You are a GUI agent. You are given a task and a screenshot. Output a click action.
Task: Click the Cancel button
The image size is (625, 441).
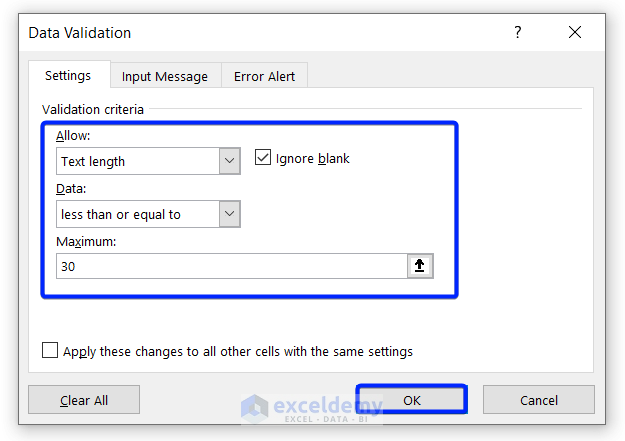click(538, 400)
